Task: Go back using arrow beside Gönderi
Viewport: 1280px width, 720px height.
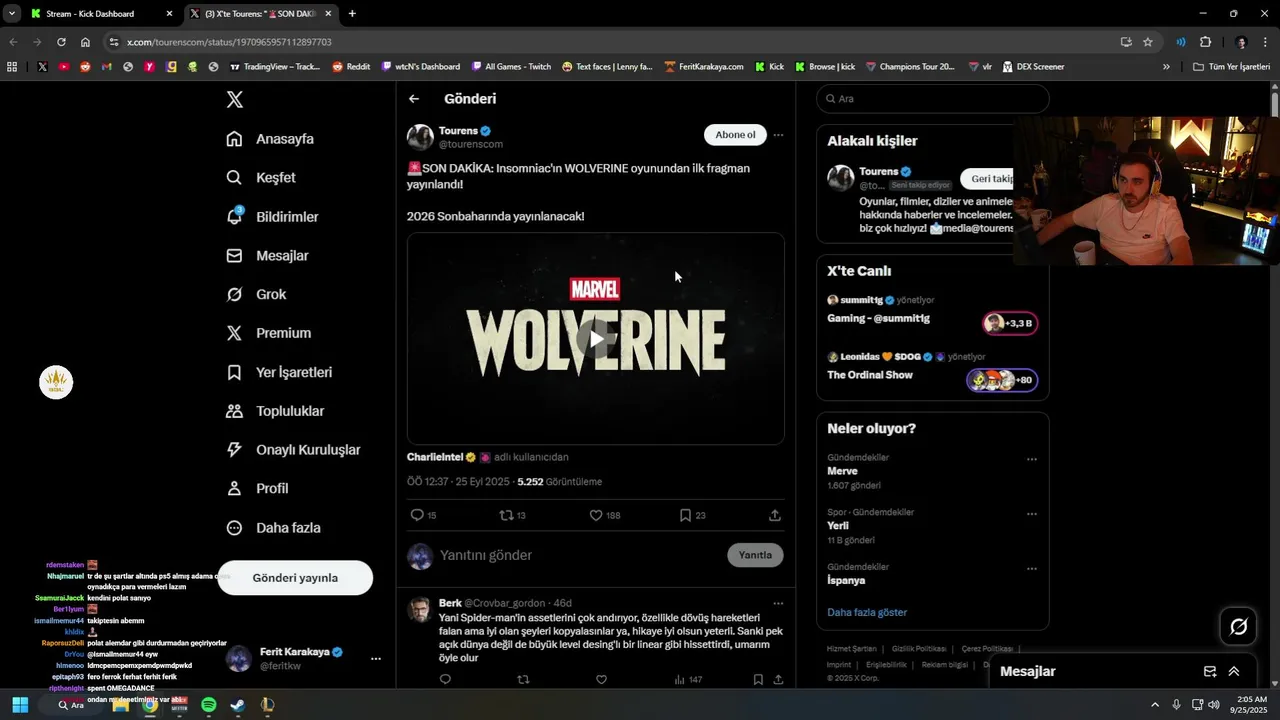Action: [414, 99]
